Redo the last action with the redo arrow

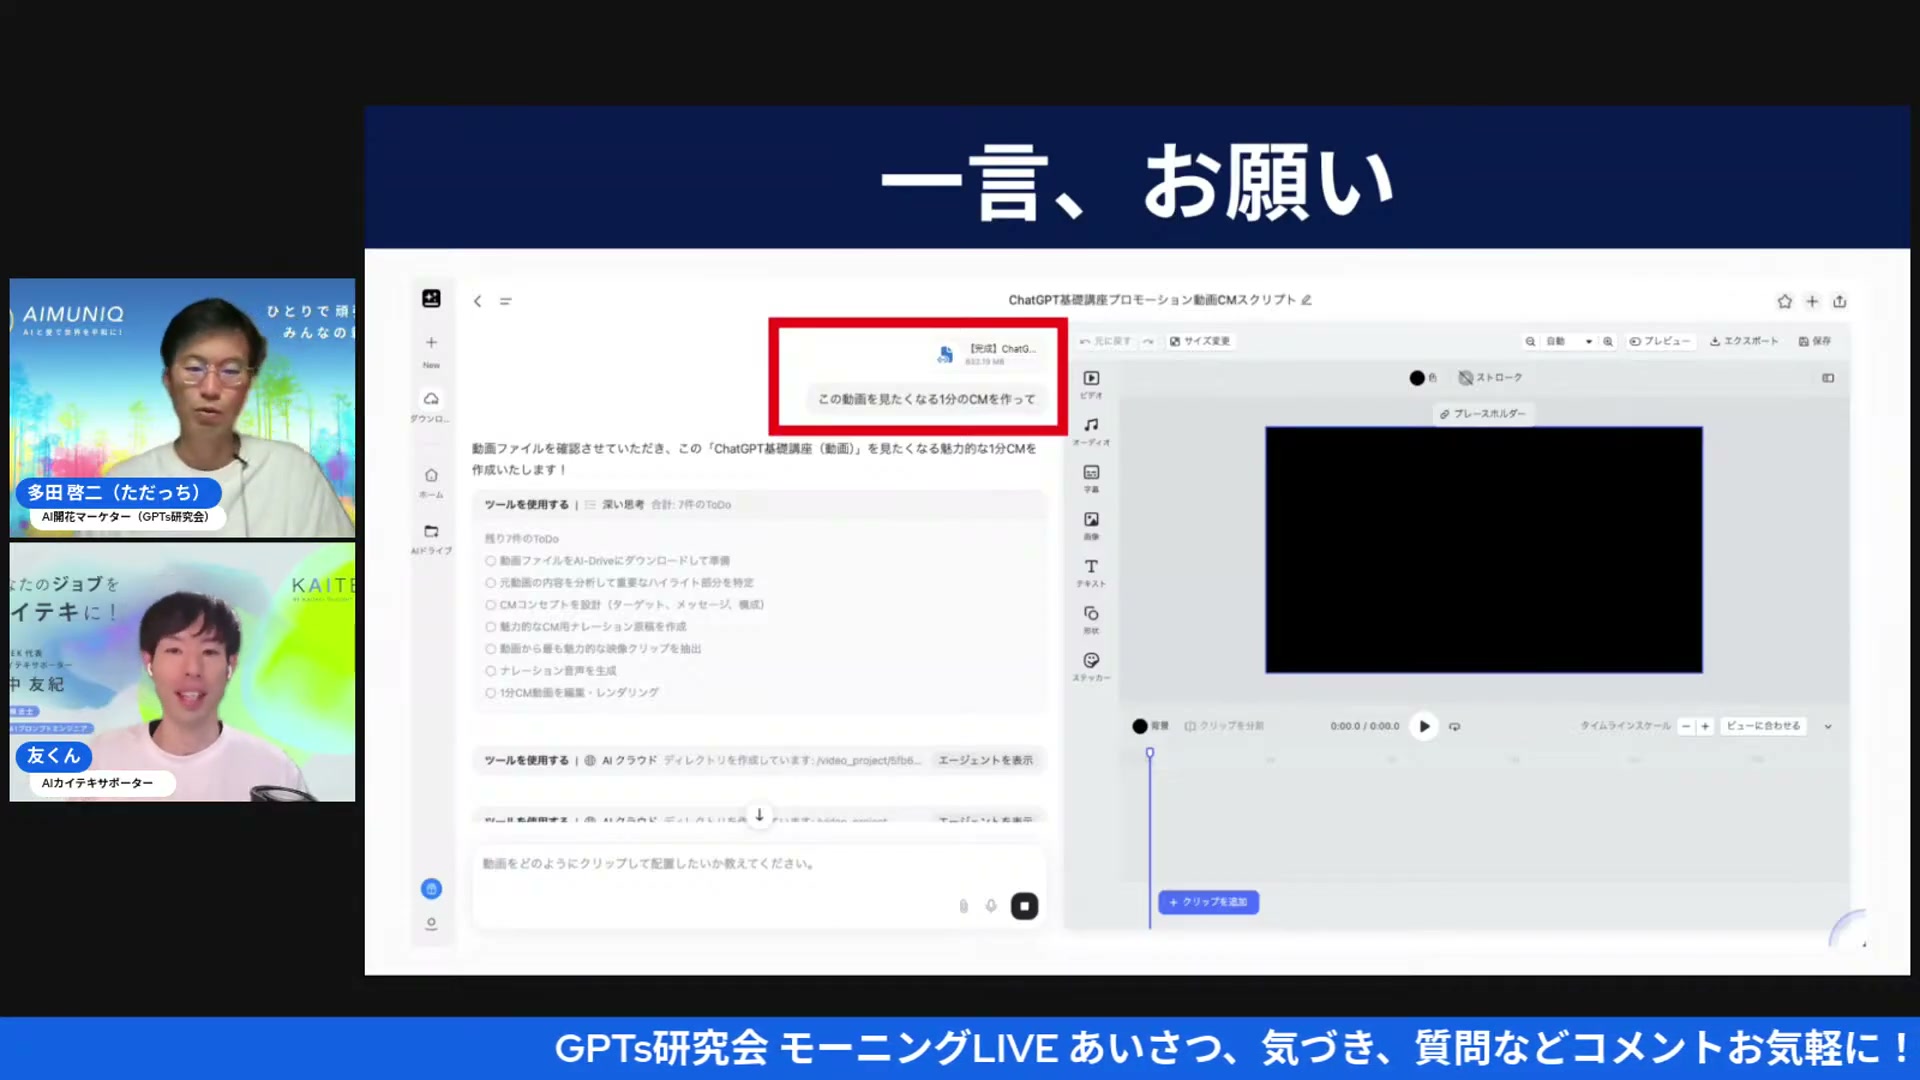point(1148,341)
